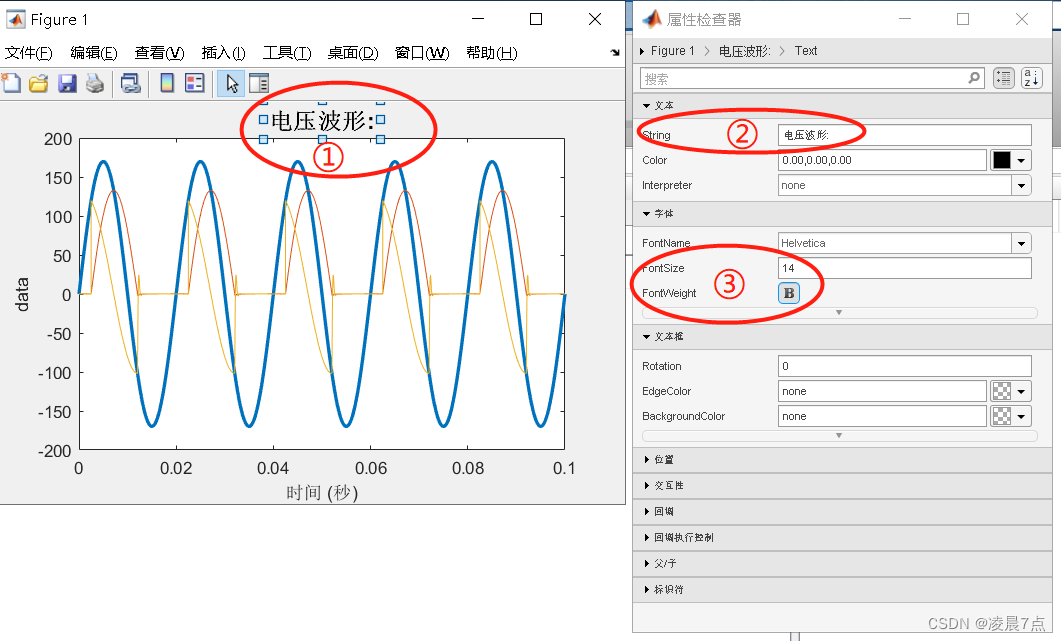Open the EdgeColor dropdown arrow

(x=1021, y=391)
